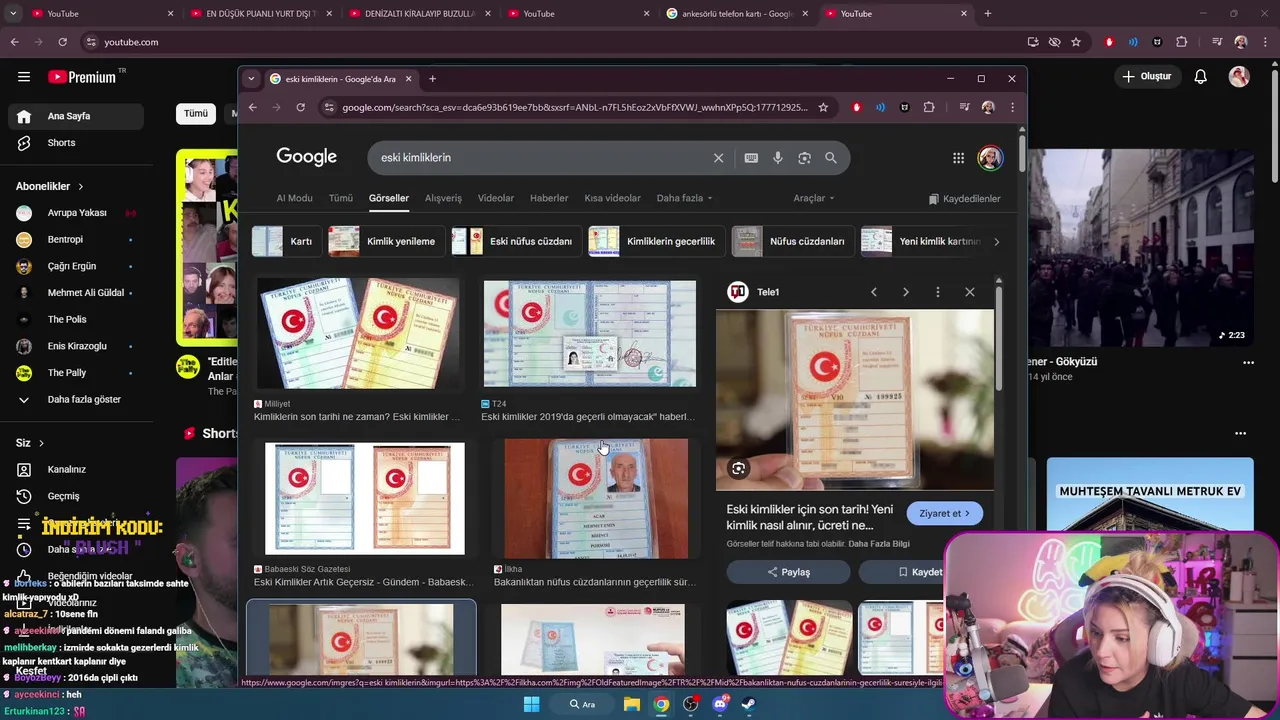Open Google Lens image search
Screen dimensions: 1280x720
click(804, 158)
